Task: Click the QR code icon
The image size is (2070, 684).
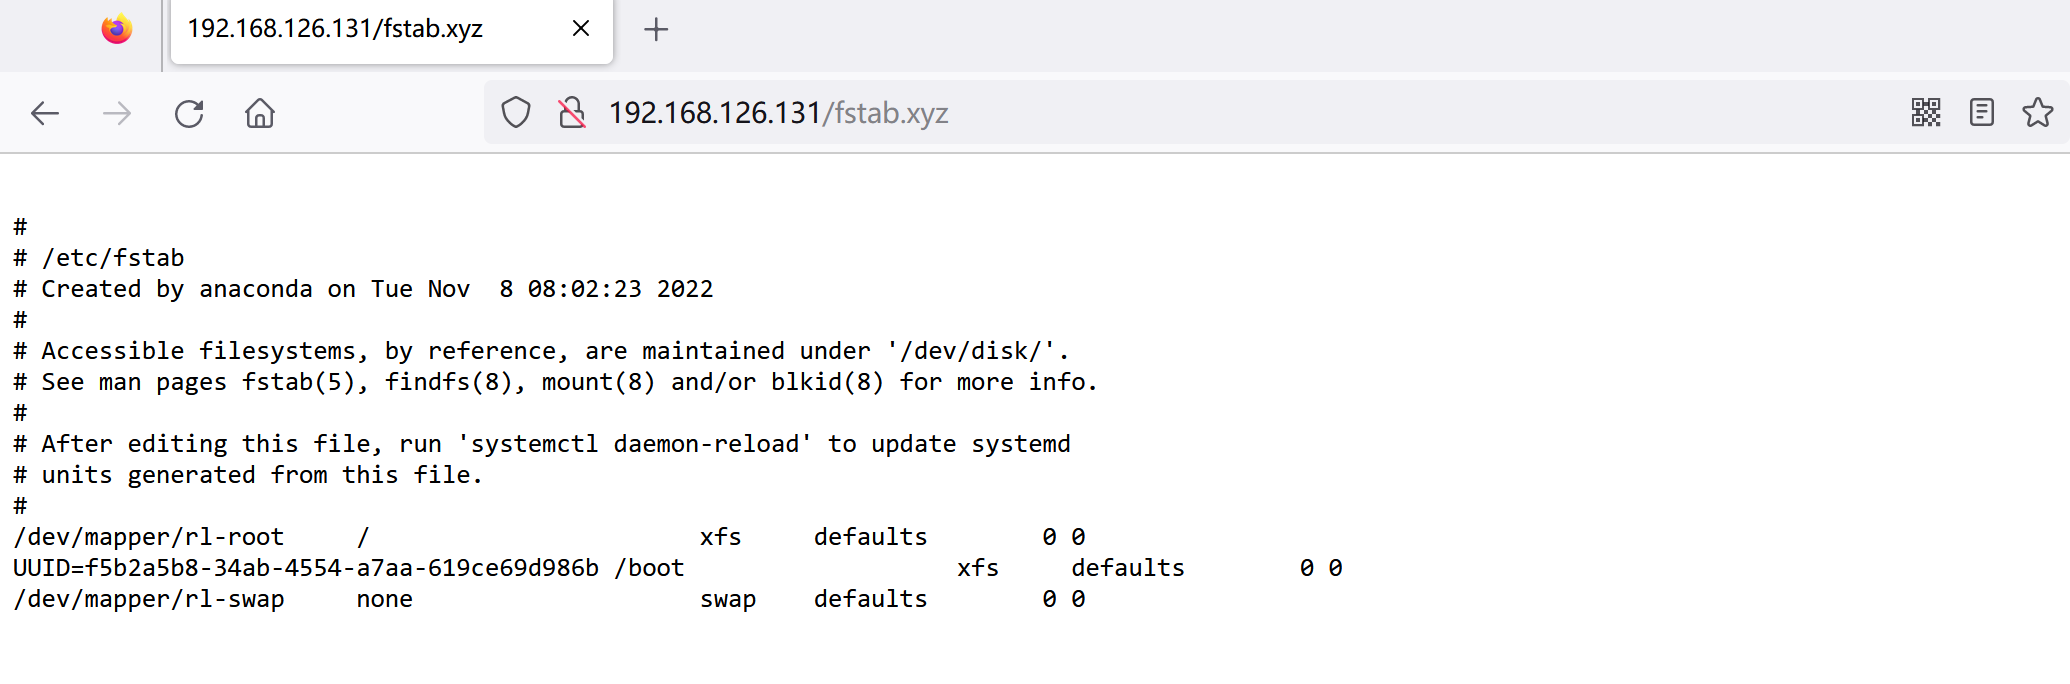Action: click(x=1925, y=113)
